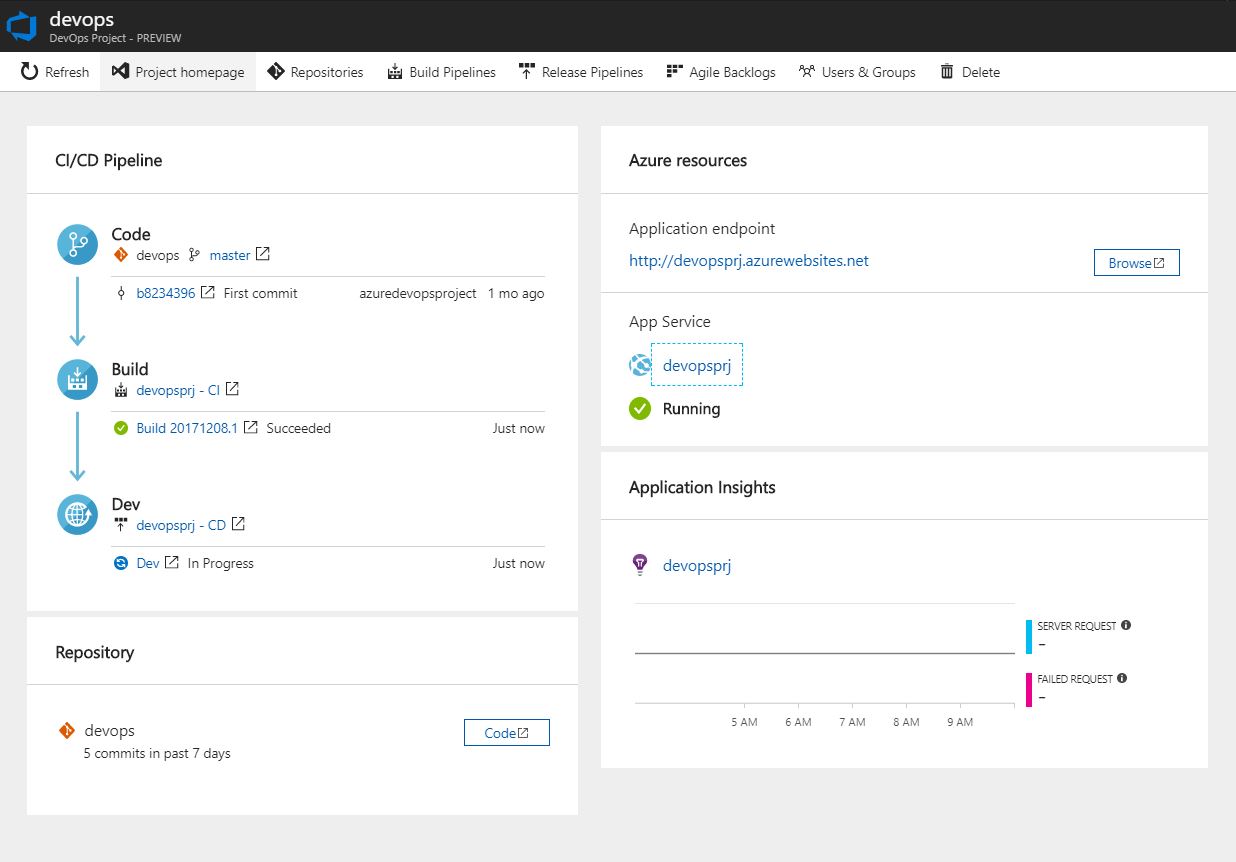Open the master branch link

tap(230, 255)
